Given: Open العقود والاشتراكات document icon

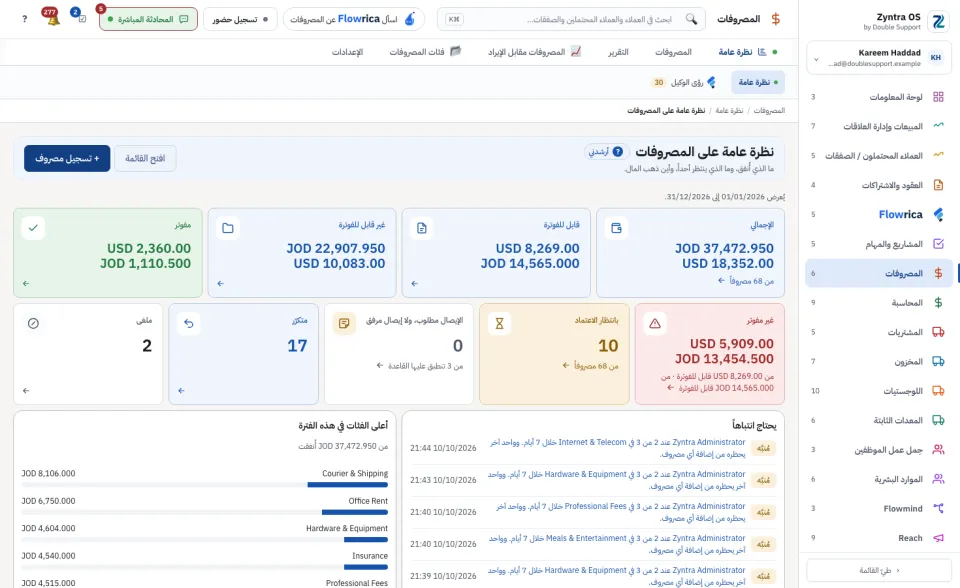Looking at the screenshot, I should pyautogui.click(x=938, y=185).
